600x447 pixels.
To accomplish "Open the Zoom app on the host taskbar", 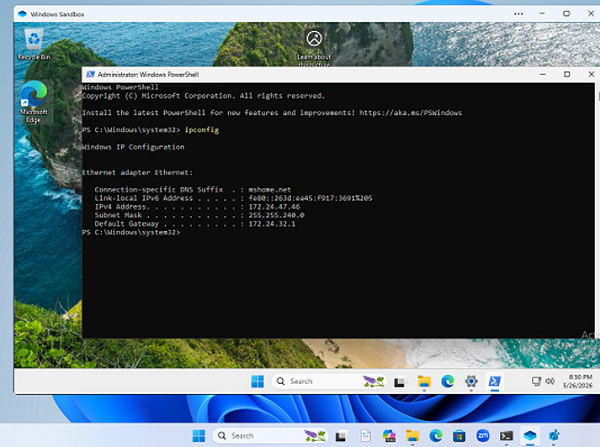I will coord(483,436).
